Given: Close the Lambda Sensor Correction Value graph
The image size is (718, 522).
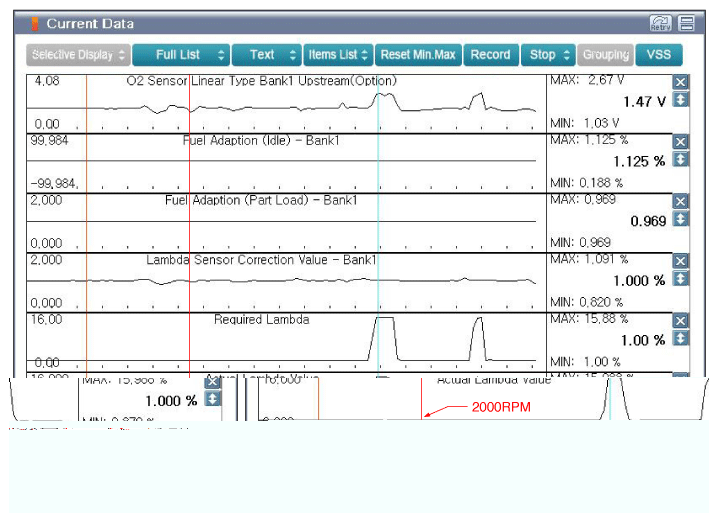Looking at the screenshot, I should pos(681,261).
